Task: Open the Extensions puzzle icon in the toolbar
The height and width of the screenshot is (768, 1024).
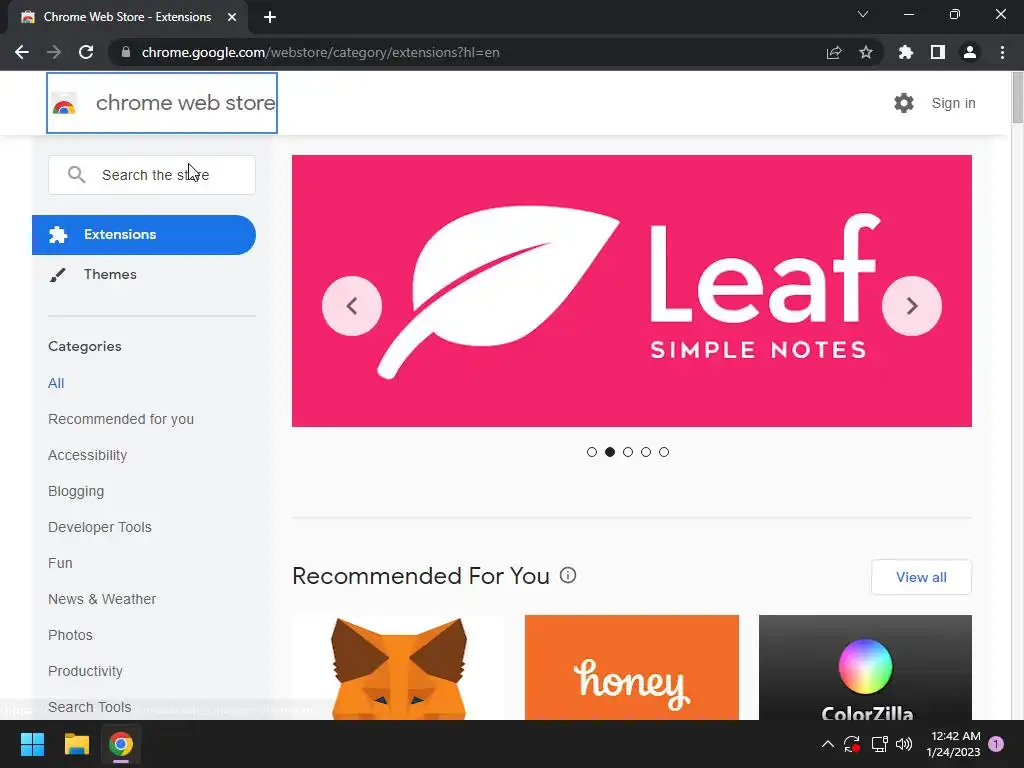Action: (x=906, y=52)
